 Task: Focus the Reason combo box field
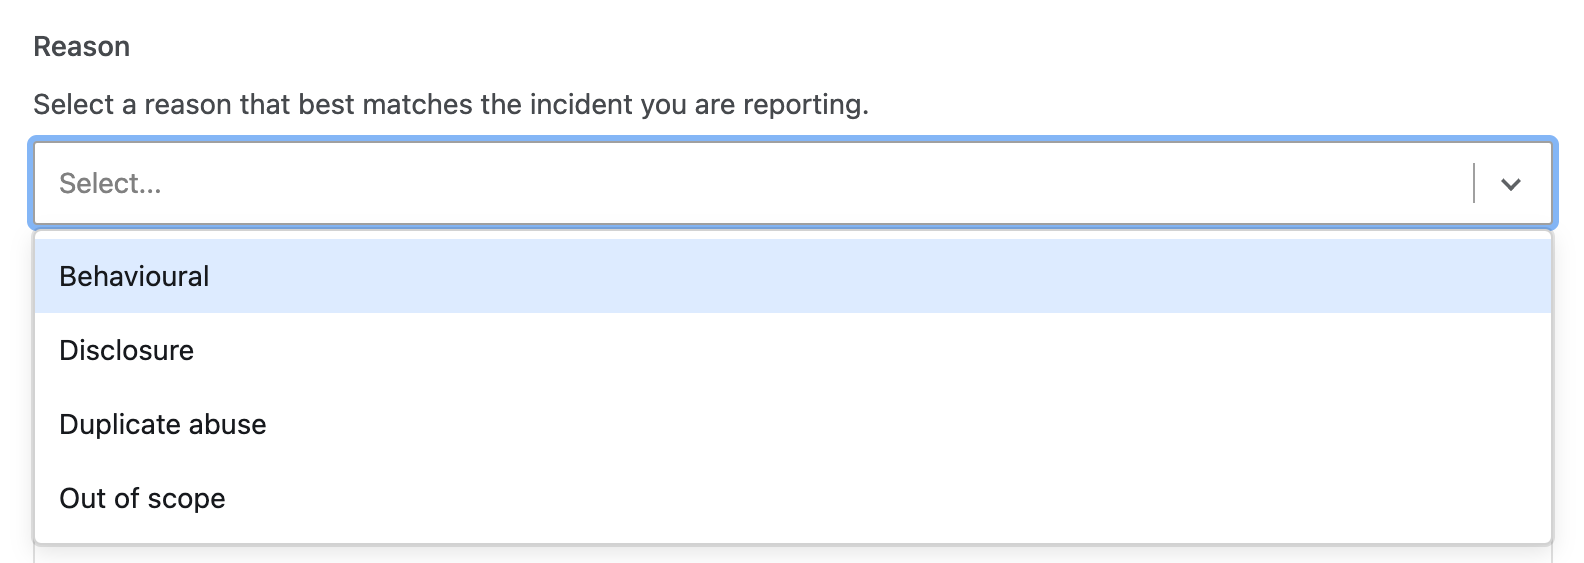click(793, 183)
